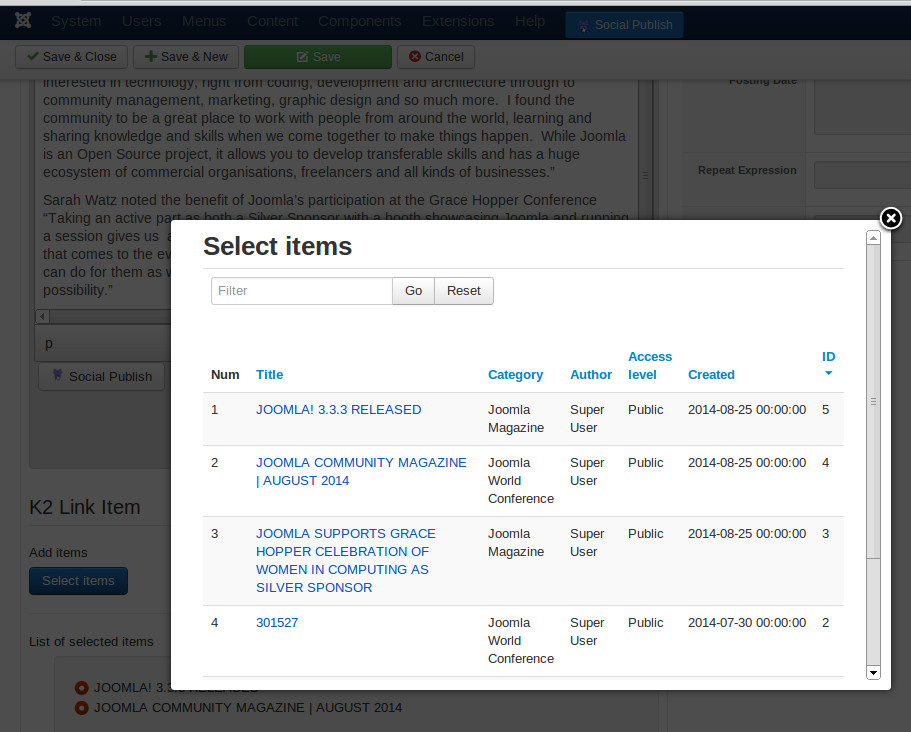911x732 pixels.
Task: Sort the table by ID
Action: 828,357
